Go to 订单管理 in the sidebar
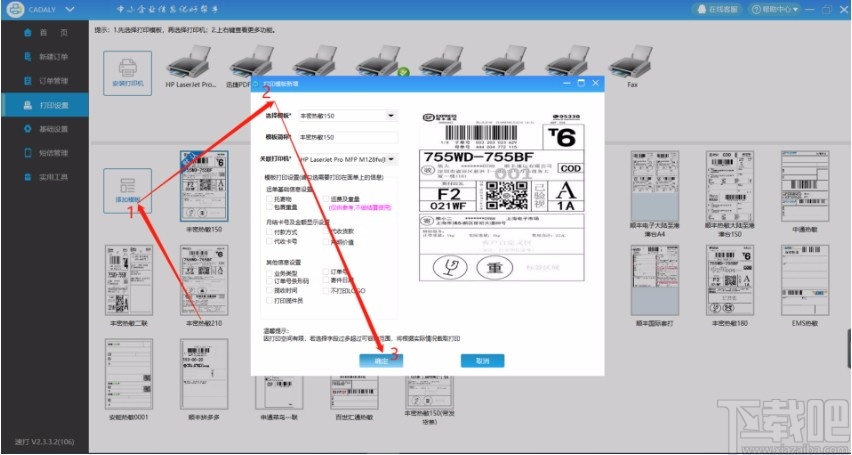 coord(45,81)
